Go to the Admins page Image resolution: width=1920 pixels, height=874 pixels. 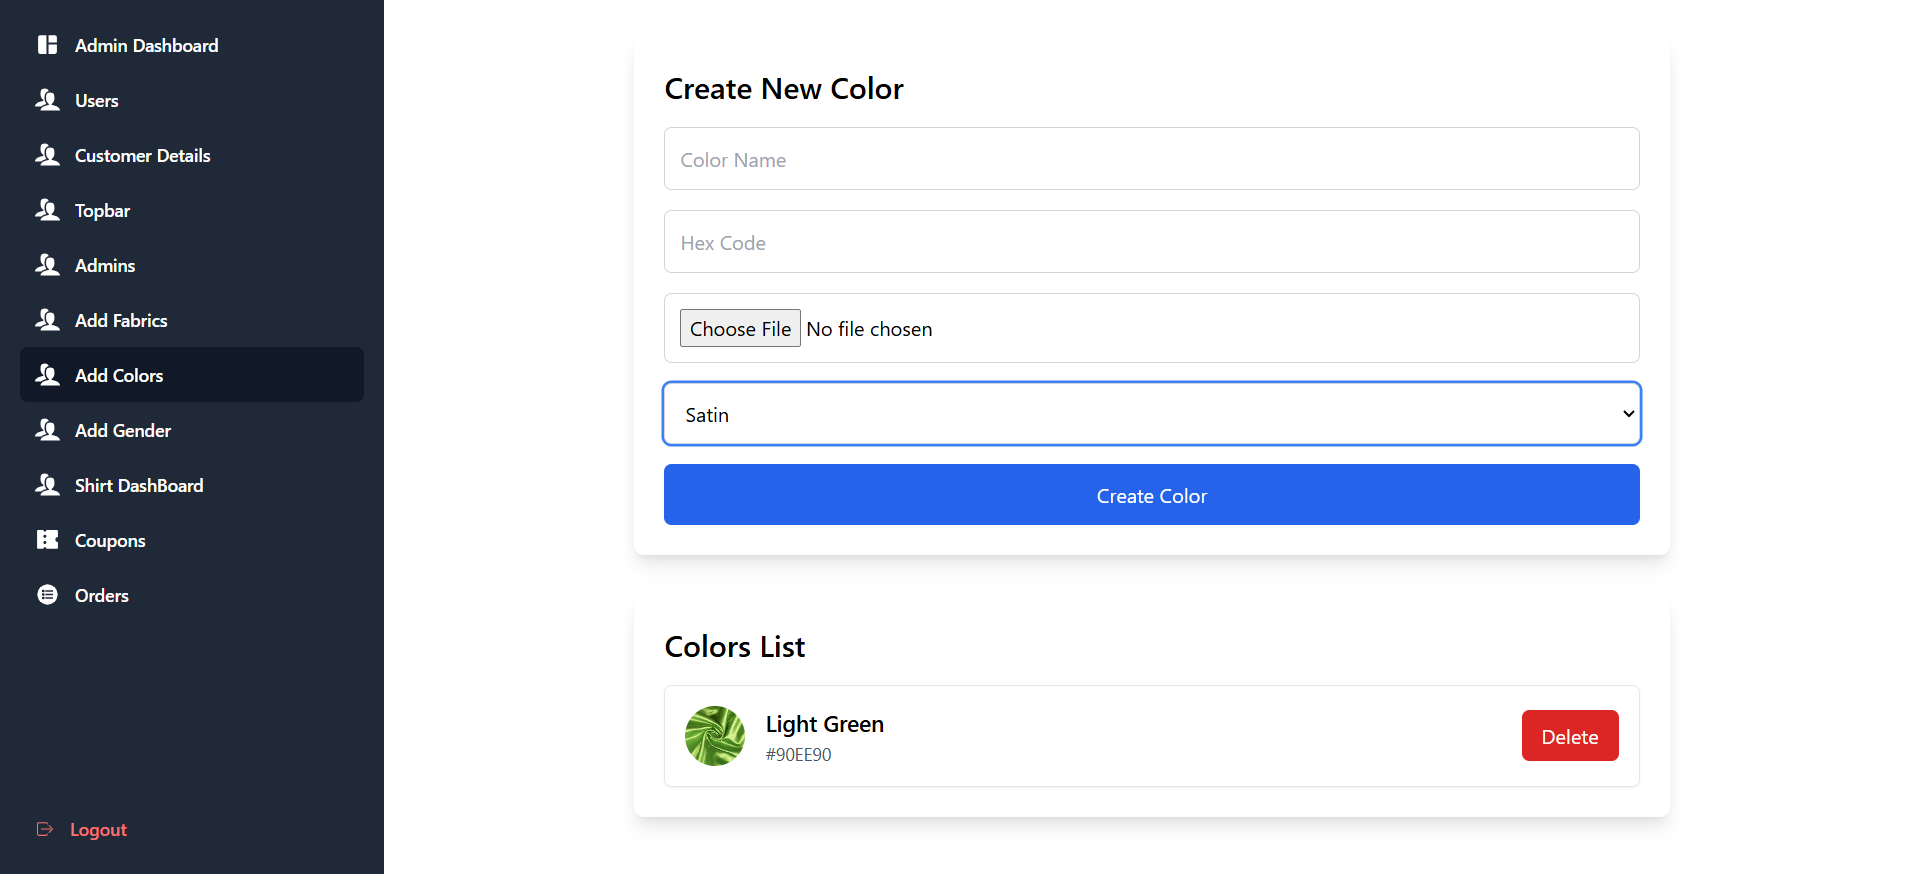pos(105,266)
